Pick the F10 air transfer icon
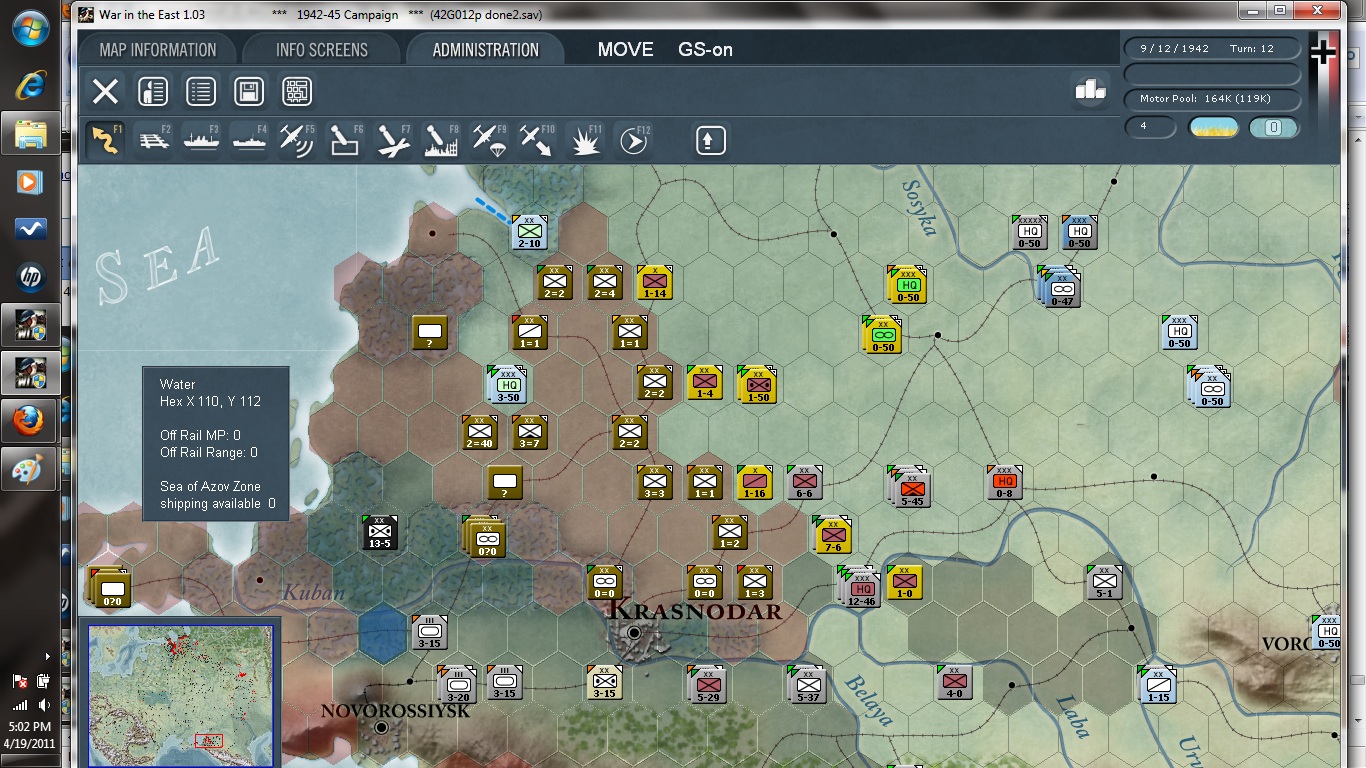 coord(537,140)
